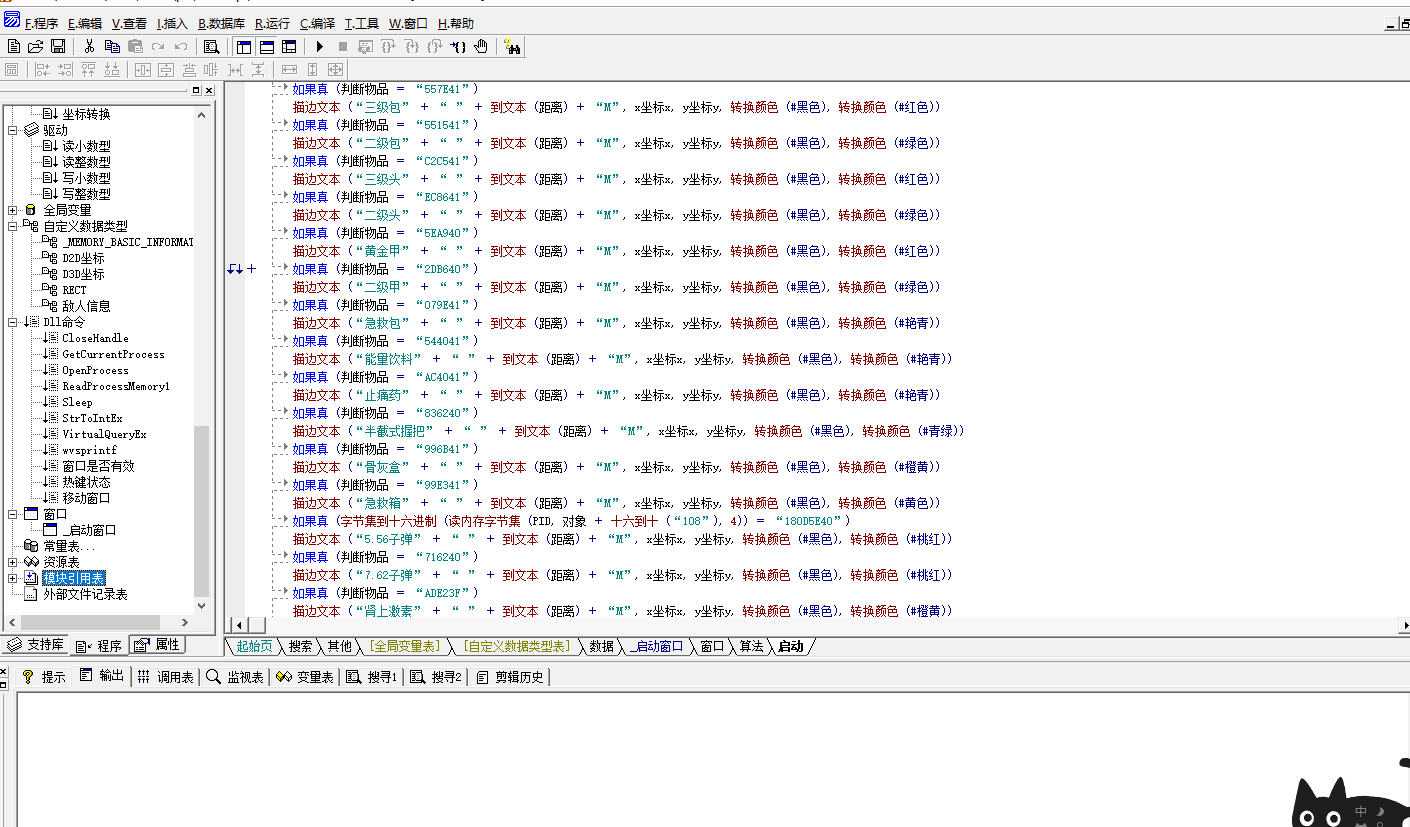Stop execution with the stop icon
Screen dimensions: 1410x827
coord(342,45)
